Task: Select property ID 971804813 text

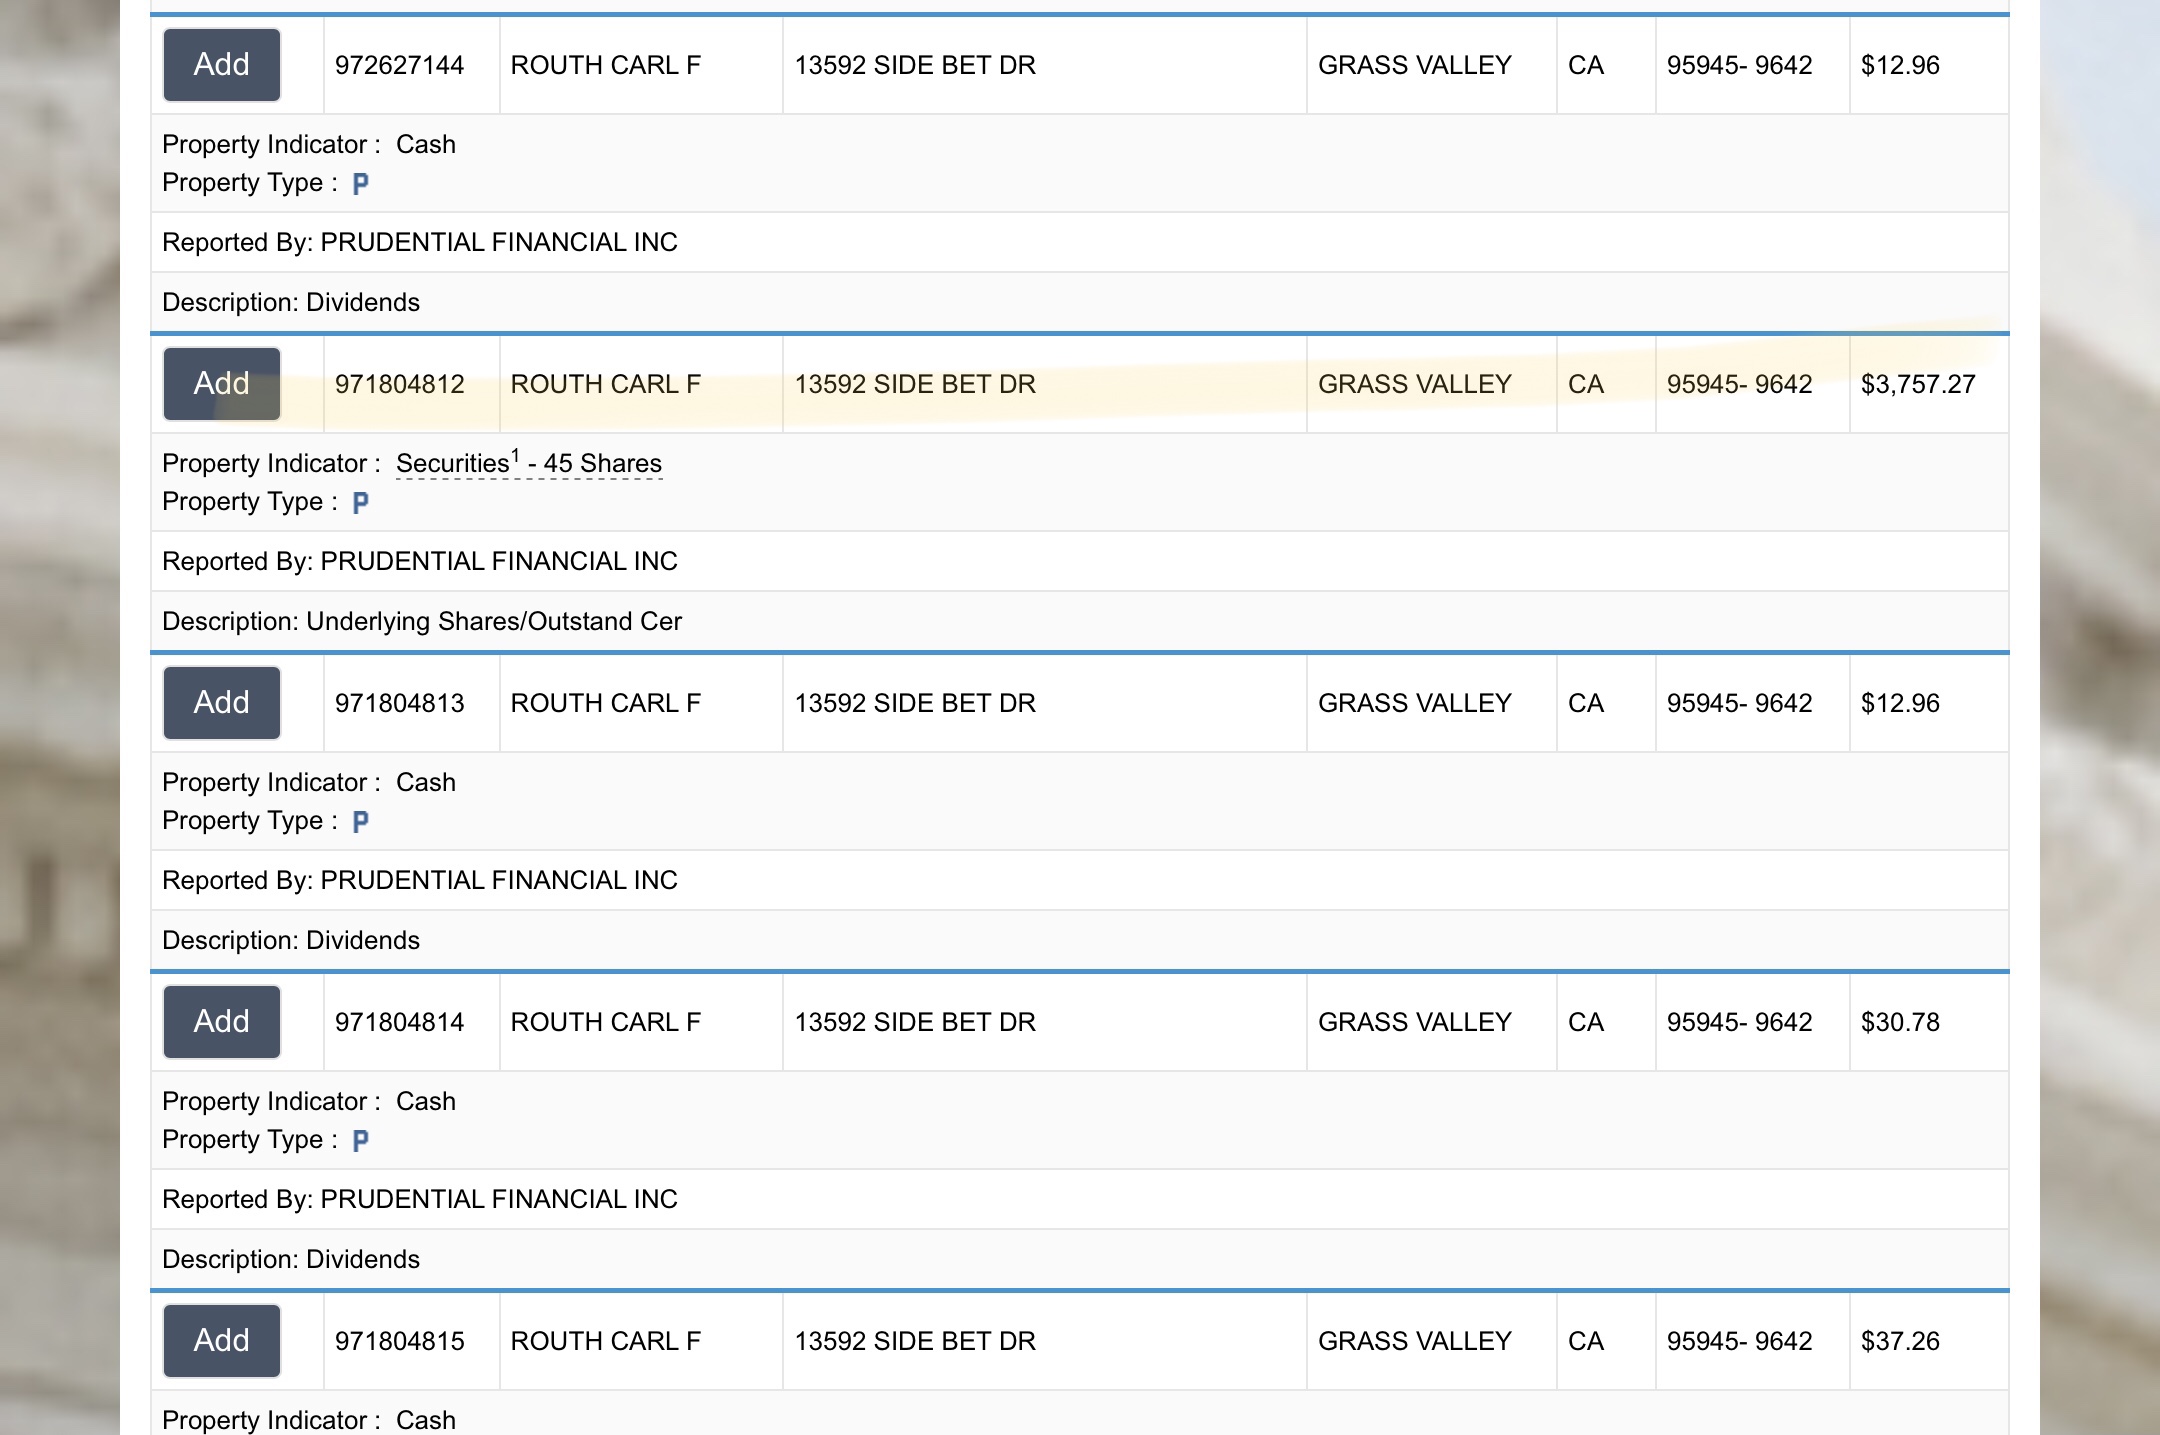Action: pos(400,703)
